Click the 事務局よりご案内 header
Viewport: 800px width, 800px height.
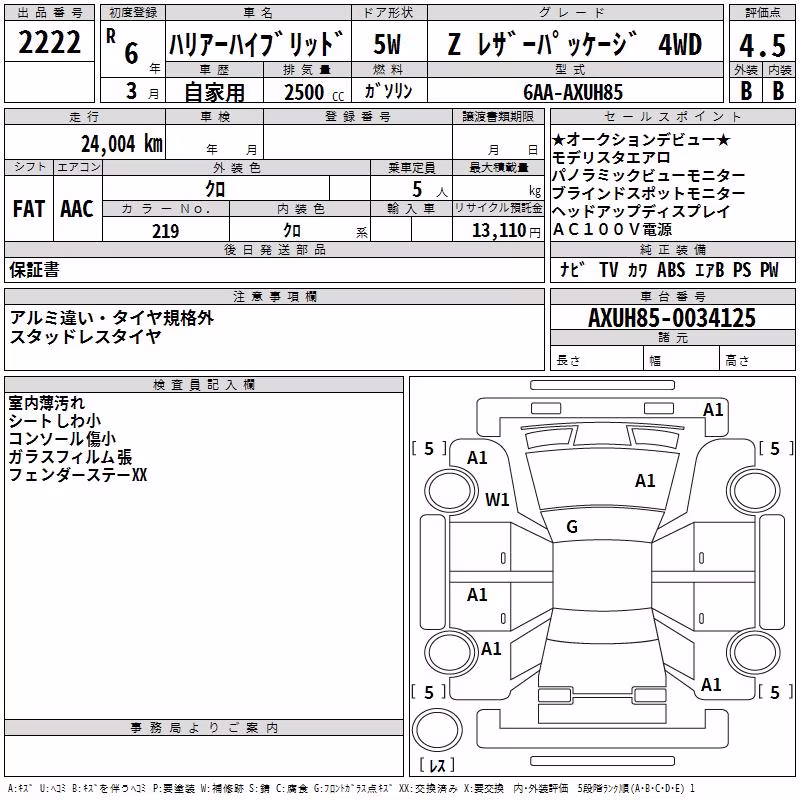tap(204, 728)
